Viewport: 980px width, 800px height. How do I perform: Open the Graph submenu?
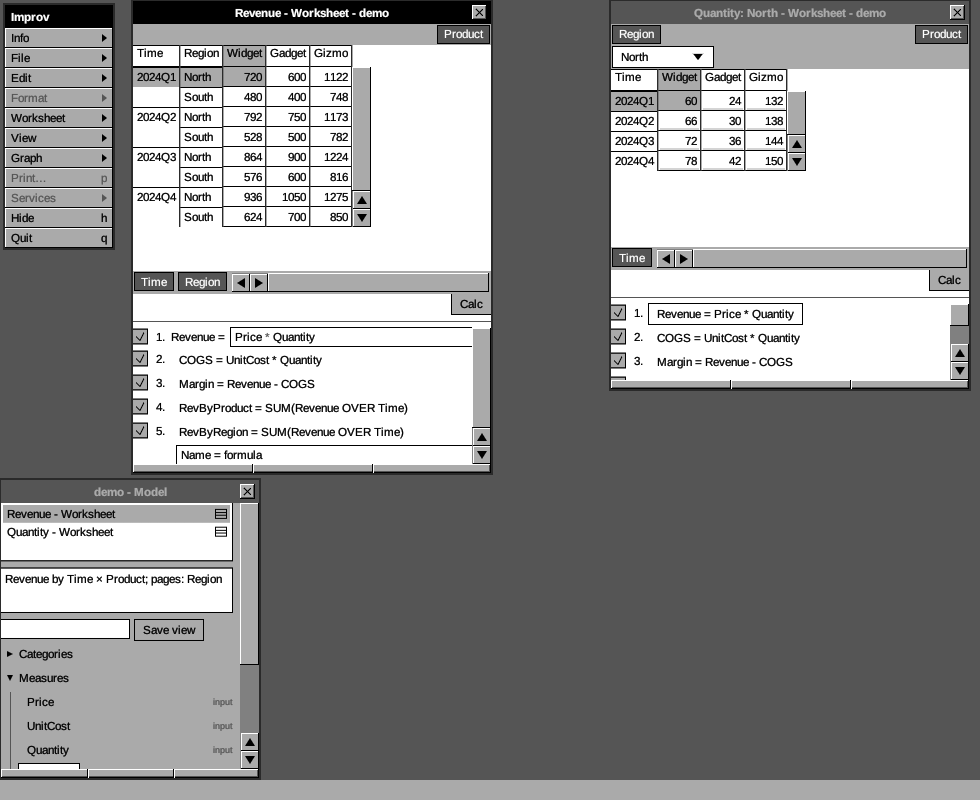[x=59, y=158]
